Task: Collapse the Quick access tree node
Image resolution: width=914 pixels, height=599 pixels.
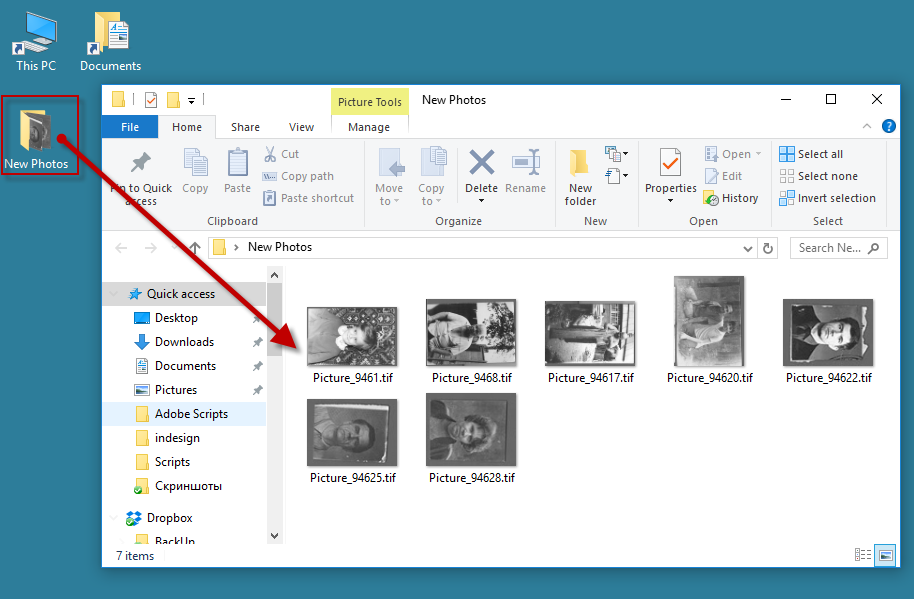Action: click(x=115, y=294)
